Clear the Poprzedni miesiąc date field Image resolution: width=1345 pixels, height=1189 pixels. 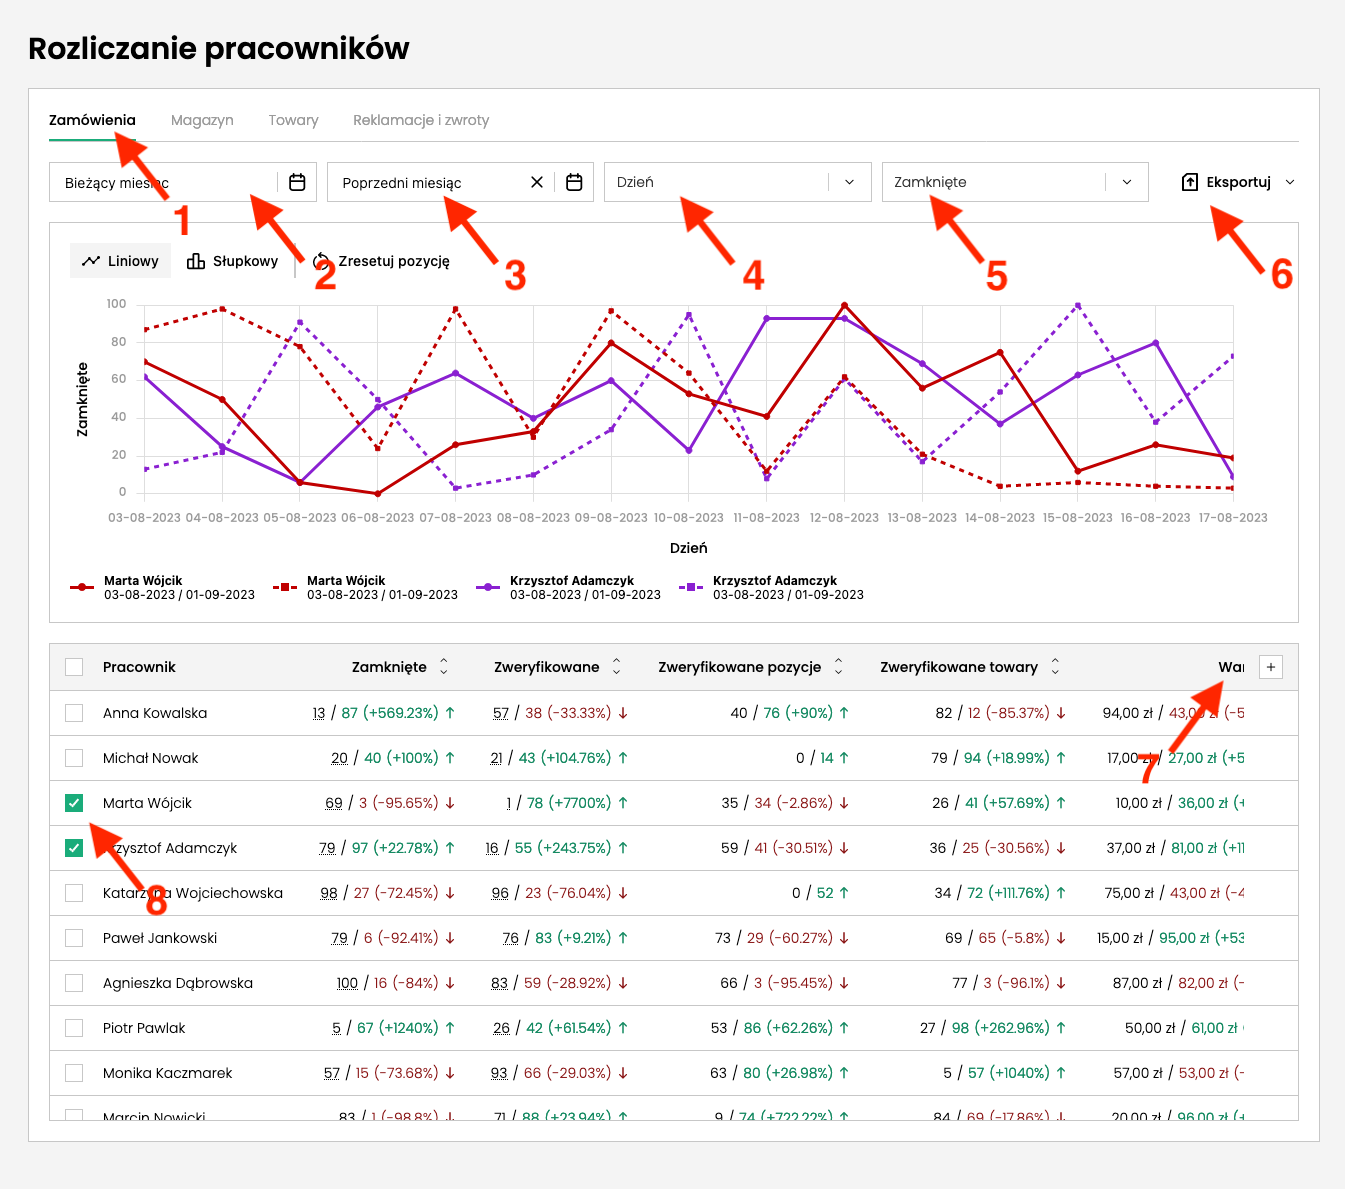coord(537,182)
